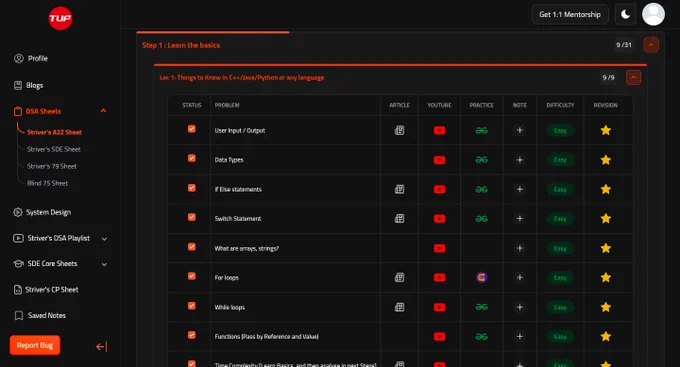Select Striver's 79 Sheet
The width and height of the screenshot is (680, 367).
(x=52, y=166)
